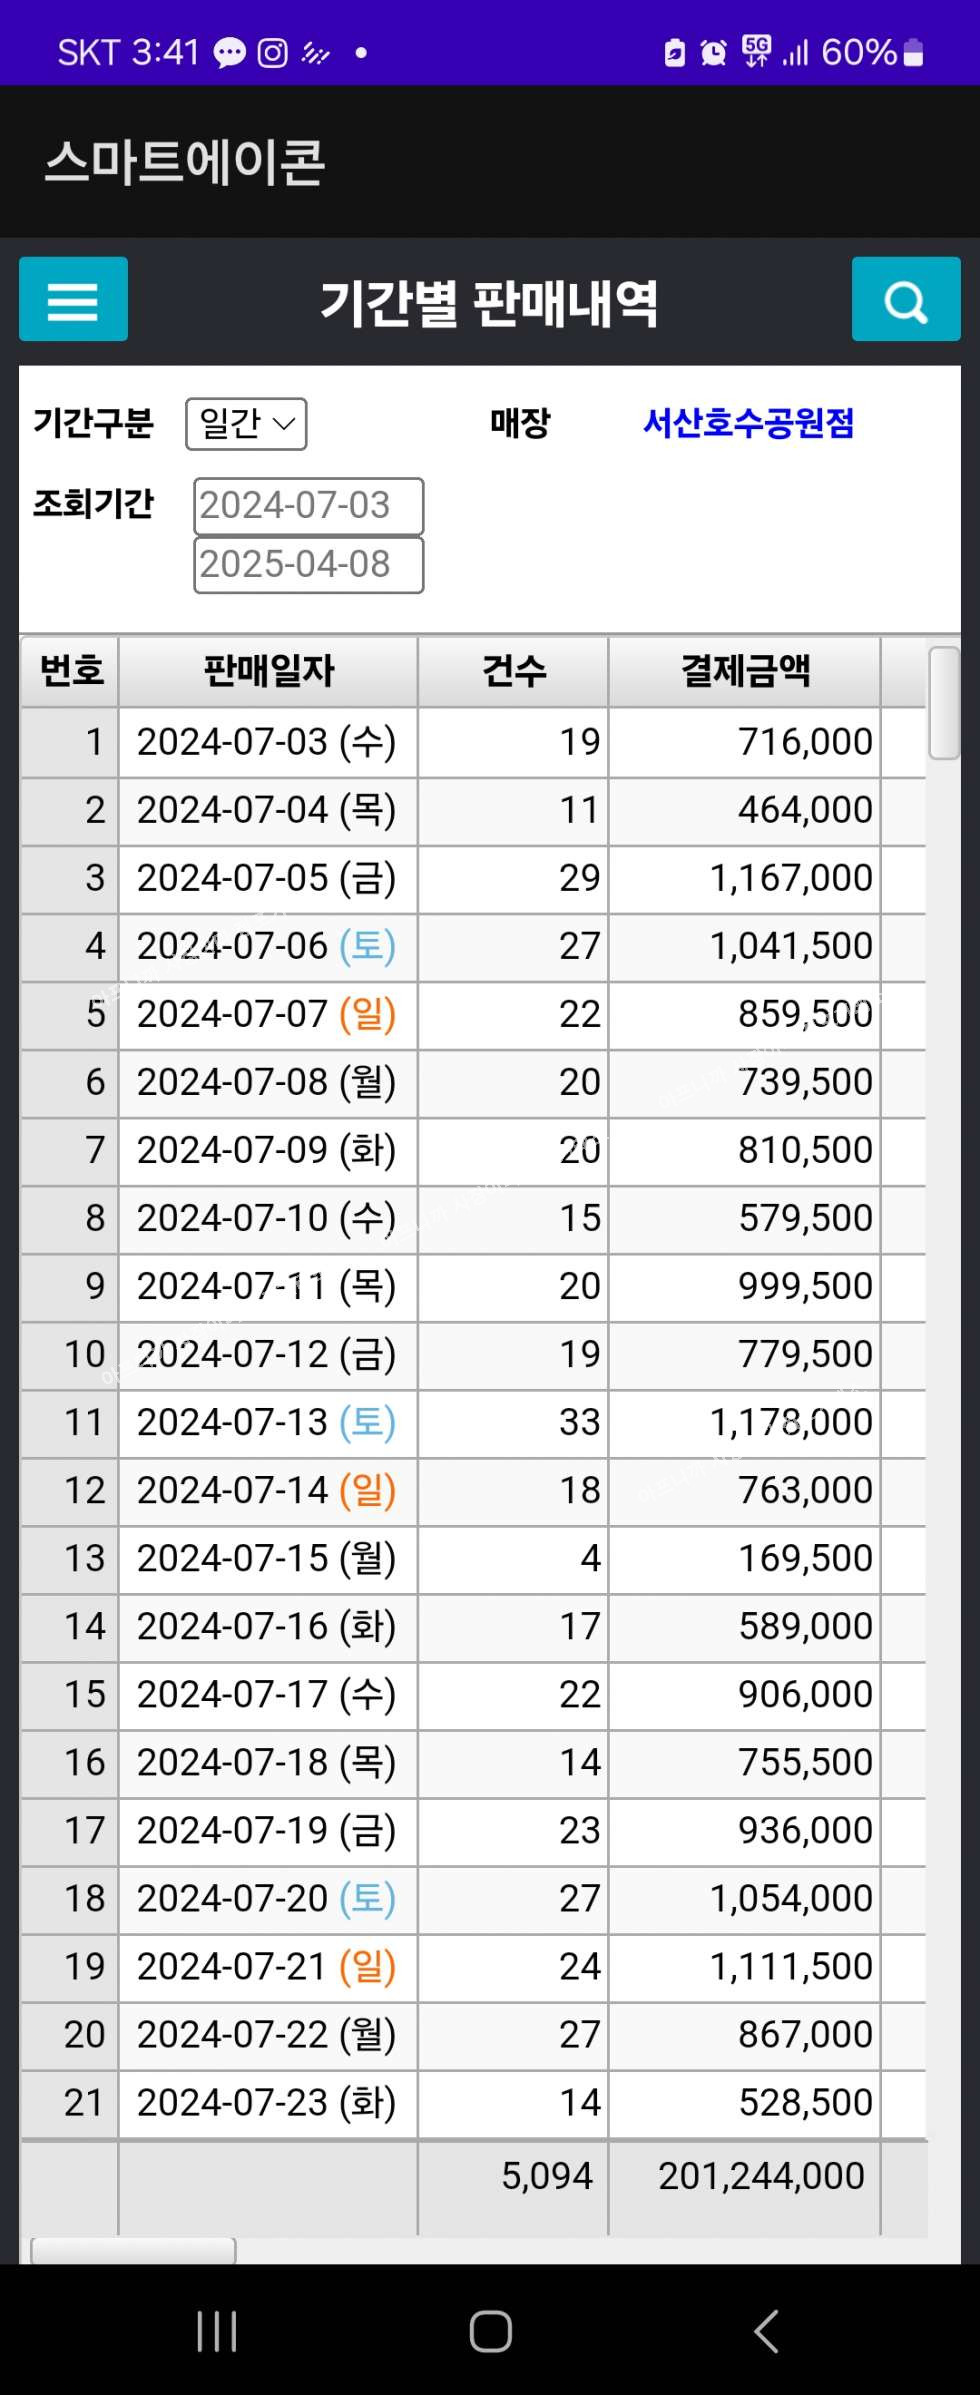Tap the search magnifier button

905,299
